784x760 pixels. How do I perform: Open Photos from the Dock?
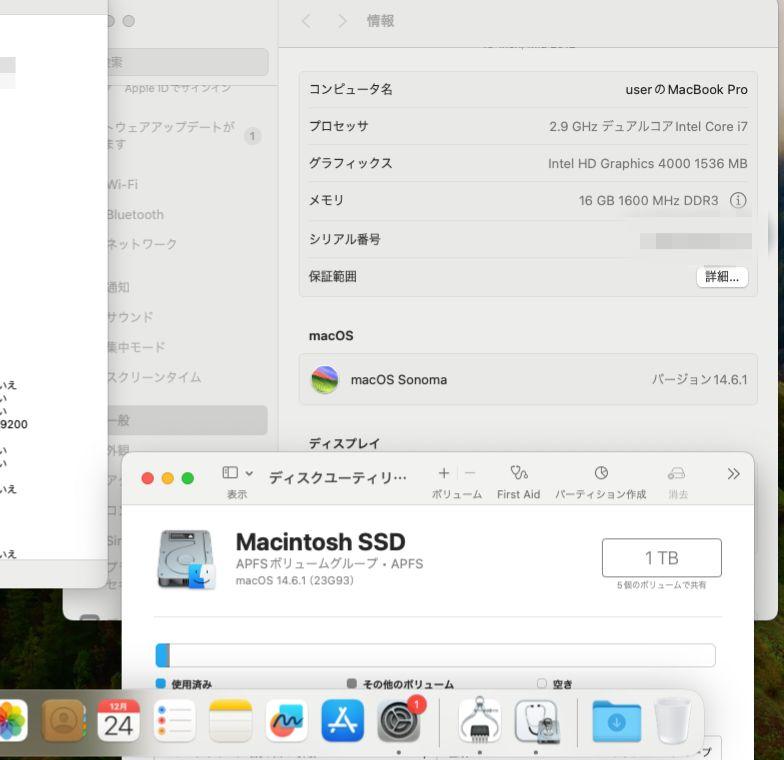point(11,720)
